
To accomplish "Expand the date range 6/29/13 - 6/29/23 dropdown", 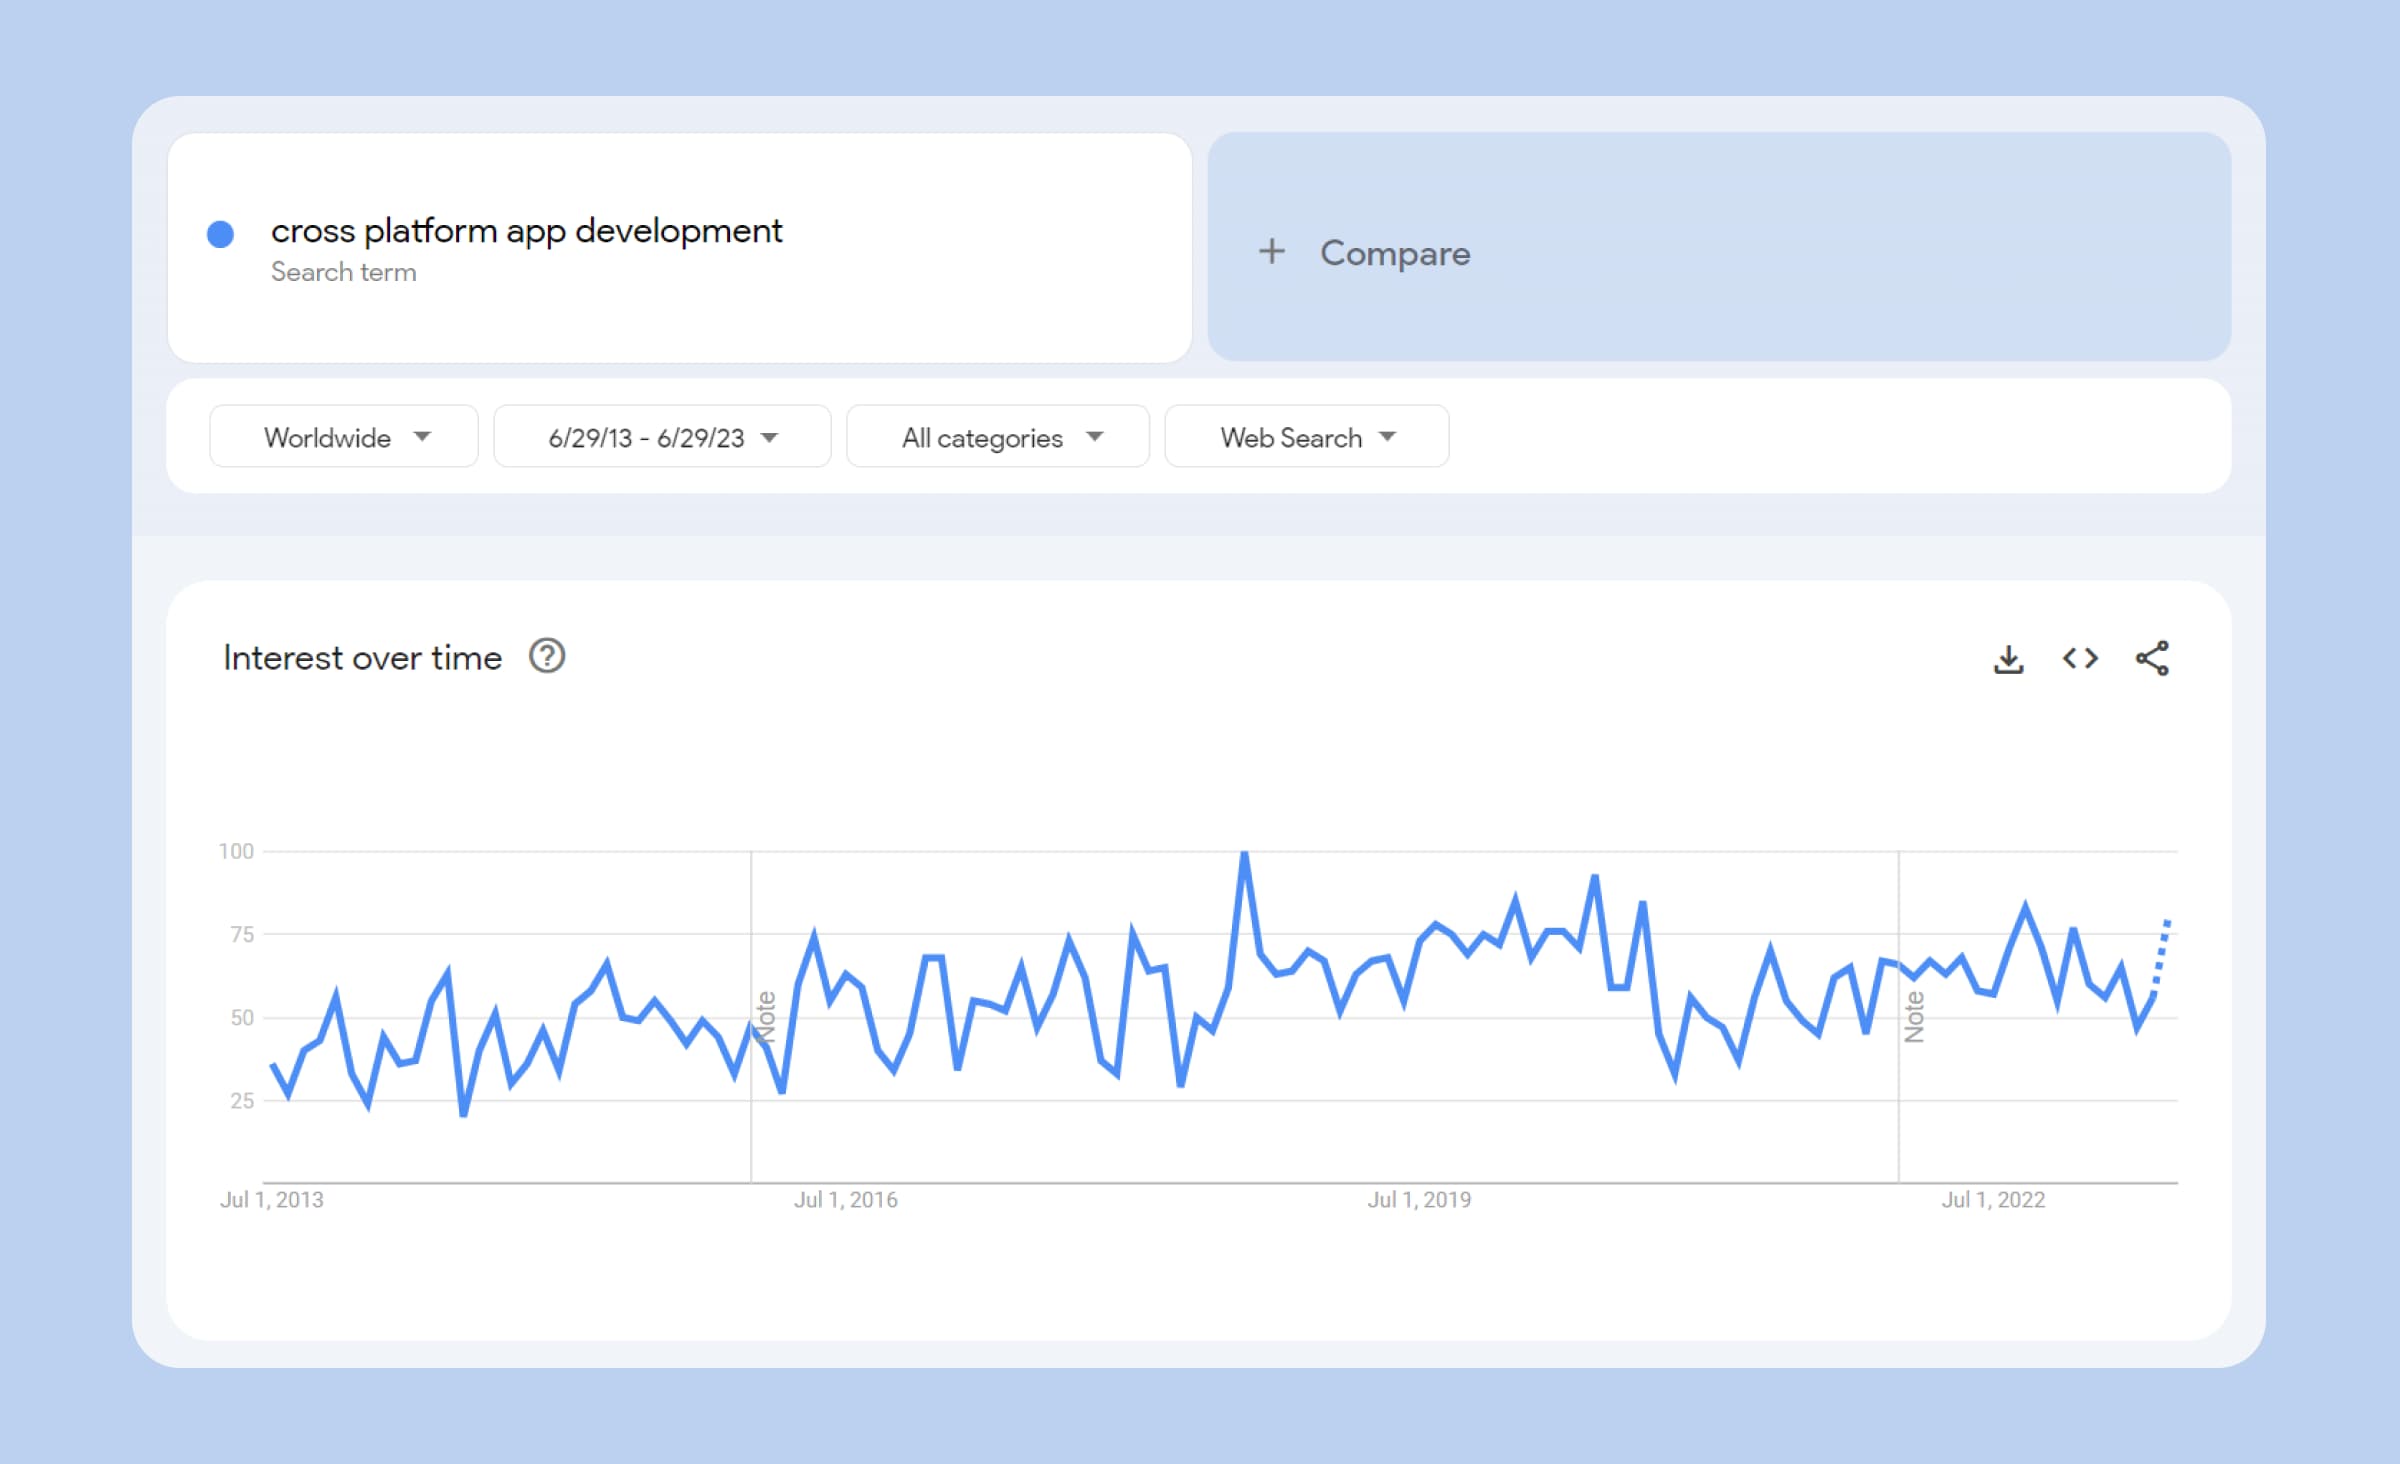I will click(658, 437).
